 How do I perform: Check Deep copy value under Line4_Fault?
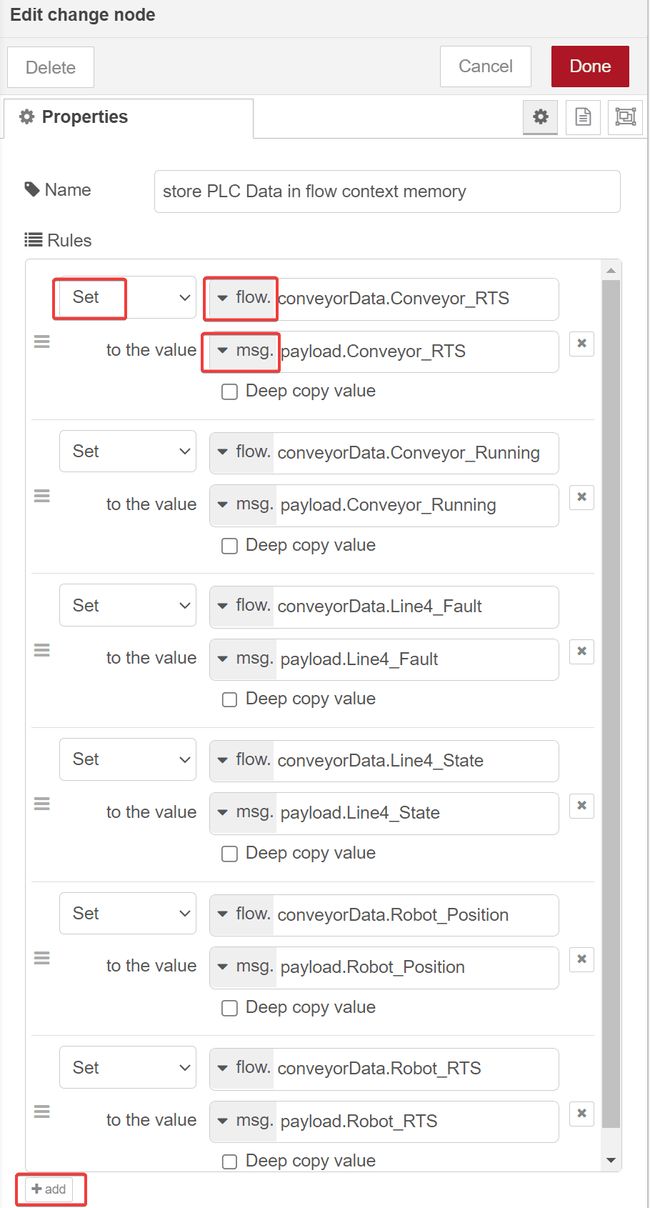point(229,699)
